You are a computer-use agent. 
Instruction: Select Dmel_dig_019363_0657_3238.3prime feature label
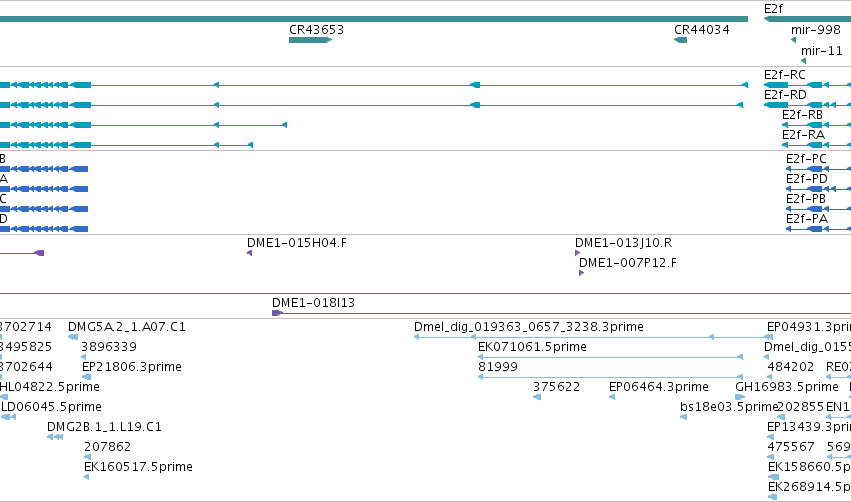pyautogui.click(x=529, y=327)
